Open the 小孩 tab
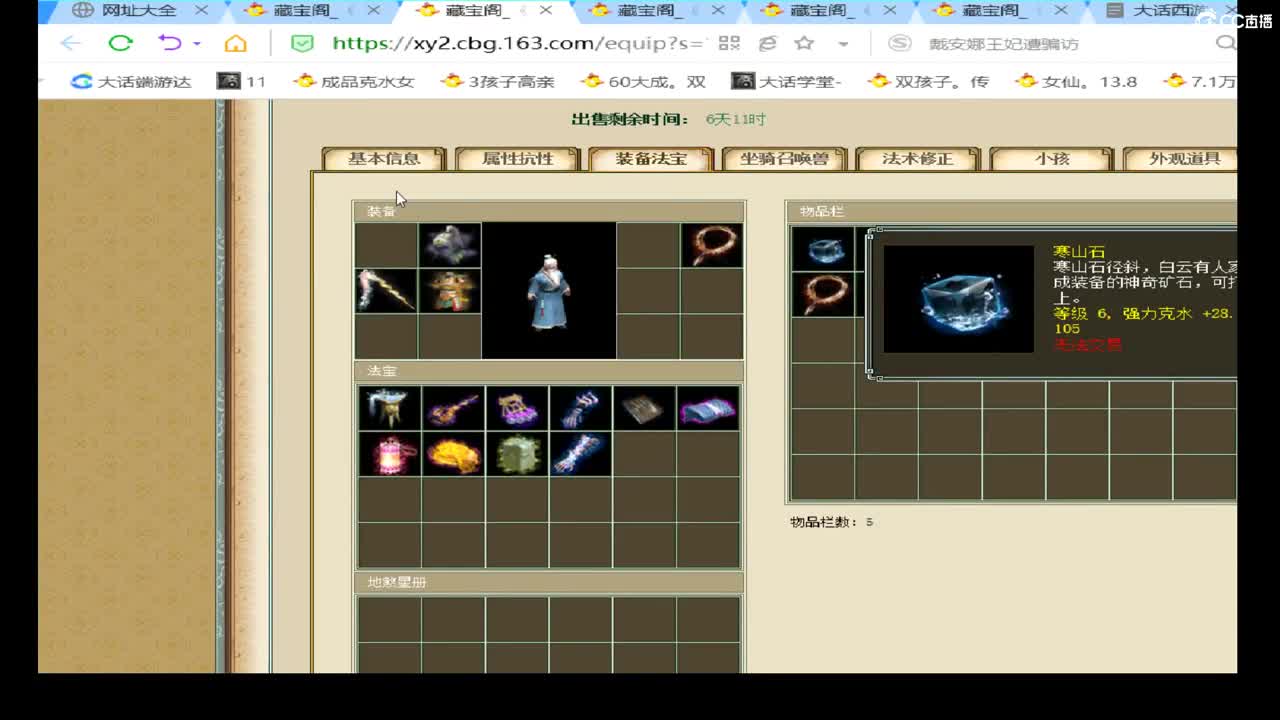 (x=1052, y=159)
